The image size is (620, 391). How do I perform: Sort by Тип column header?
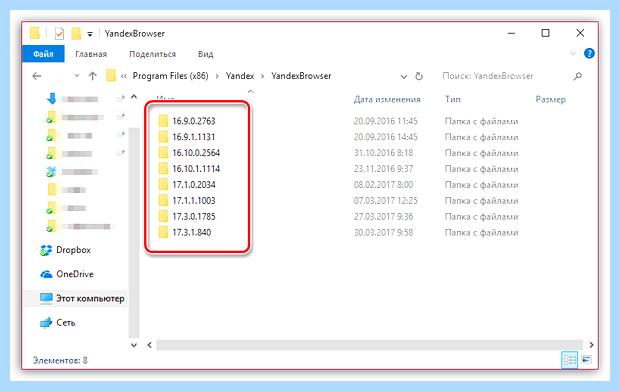coord(453,99)
